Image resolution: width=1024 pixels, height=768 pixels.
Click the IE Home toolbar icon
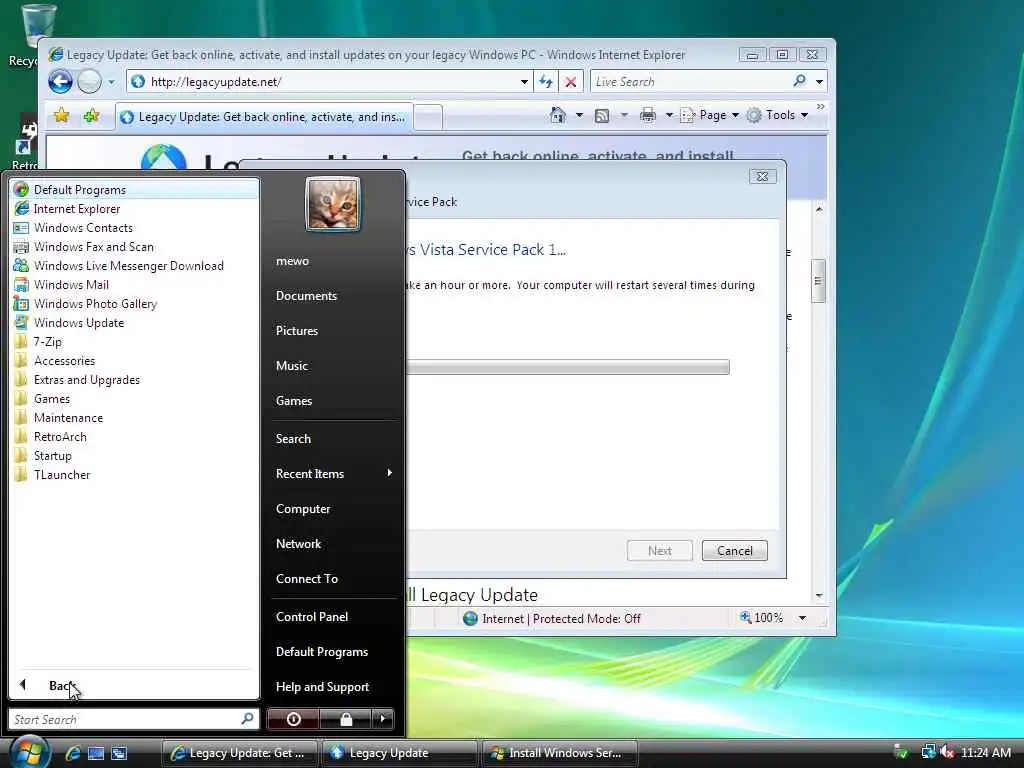tap(558, 116)
